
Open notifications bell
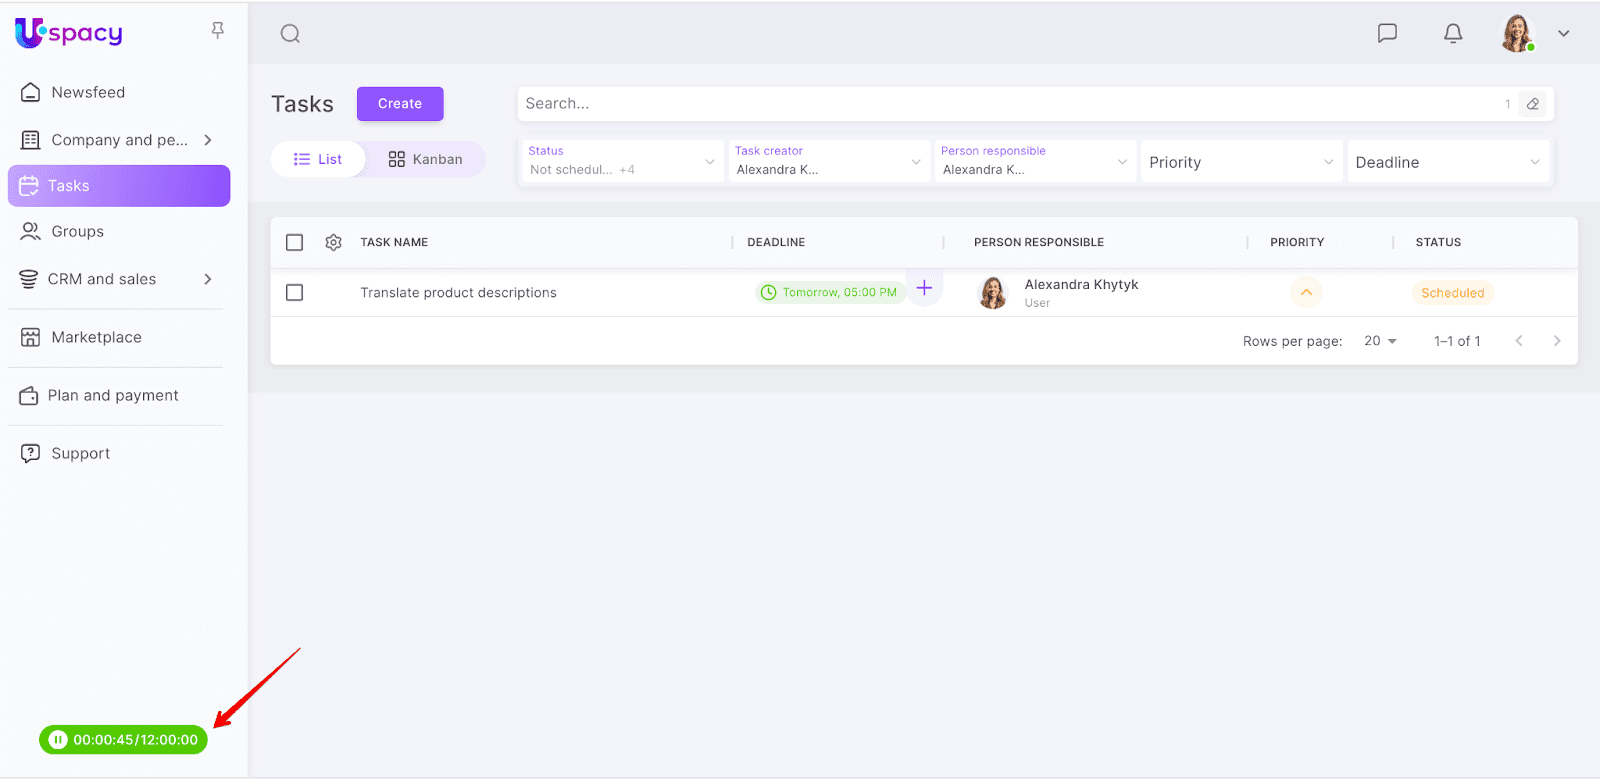click(x=1453, y=33)
